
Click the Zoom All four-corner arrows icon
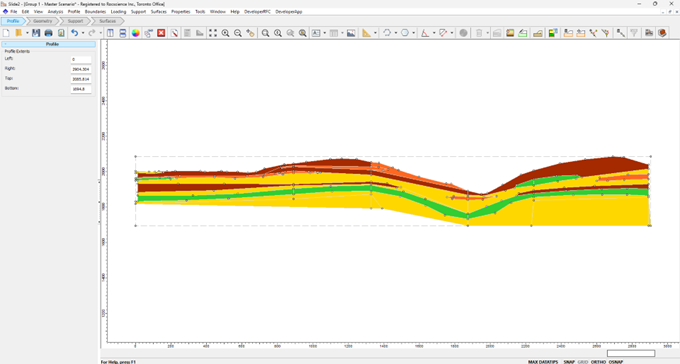tap(213, 33)
